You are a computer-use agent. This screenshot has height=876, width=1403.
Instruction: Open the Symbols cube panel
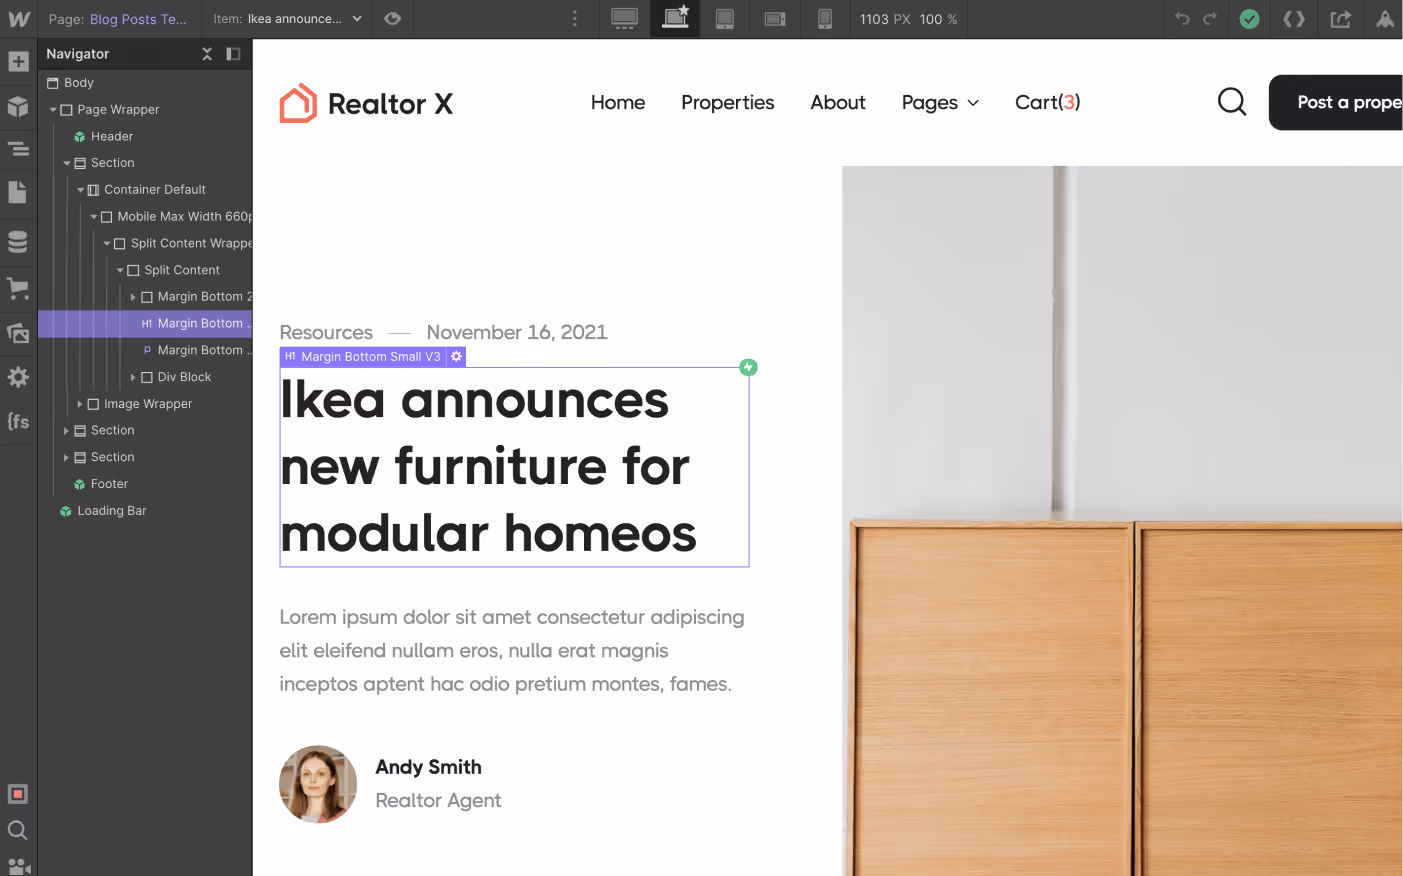pos(18,106)
